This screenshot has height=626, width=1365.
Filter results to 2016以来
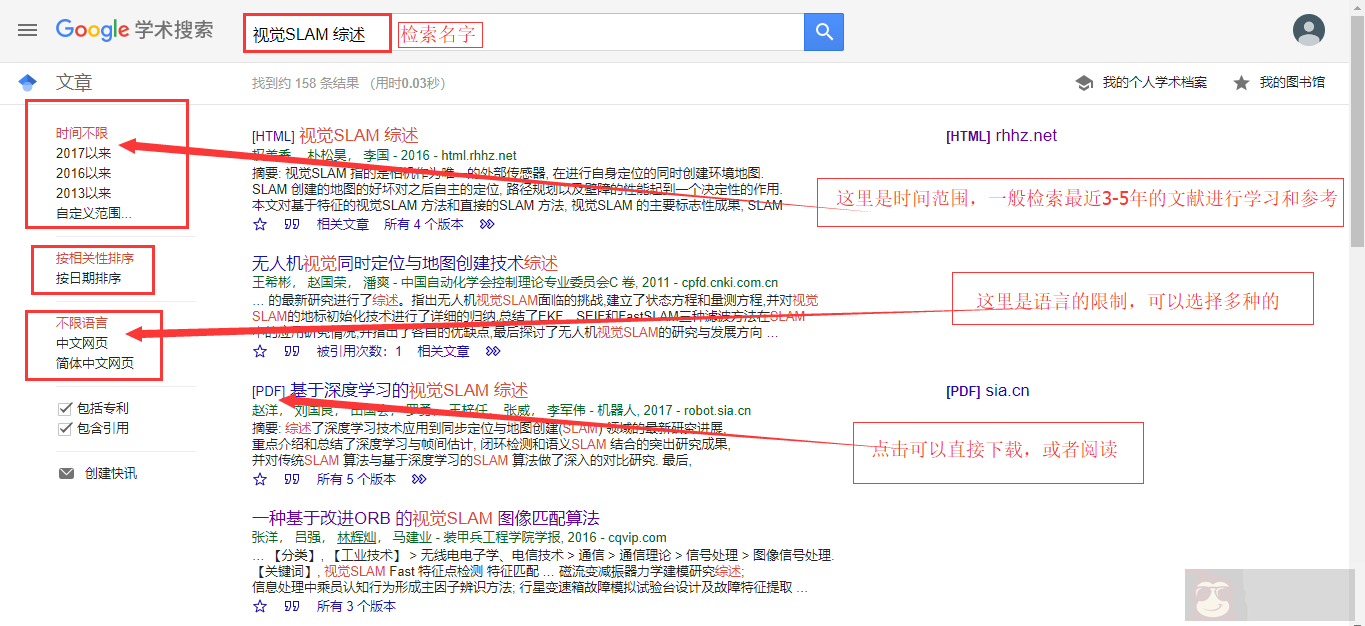tap(84, 173)
